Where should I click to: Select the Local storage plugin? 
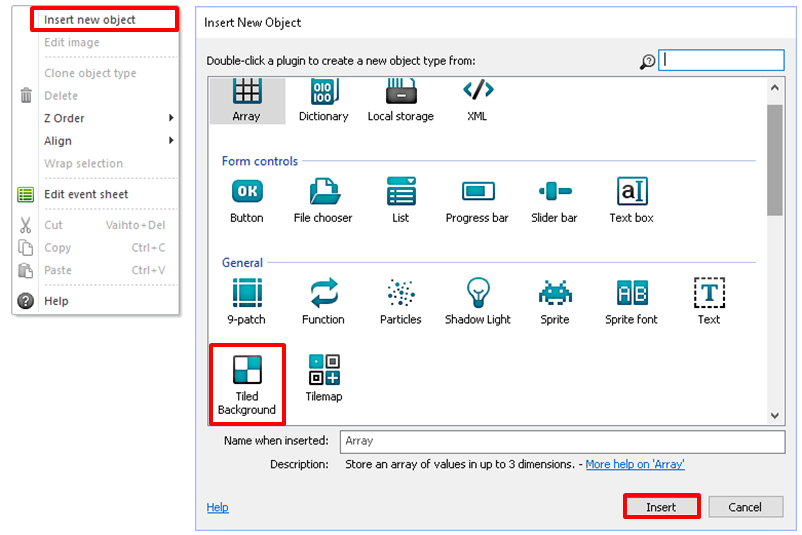coord(400,92)
